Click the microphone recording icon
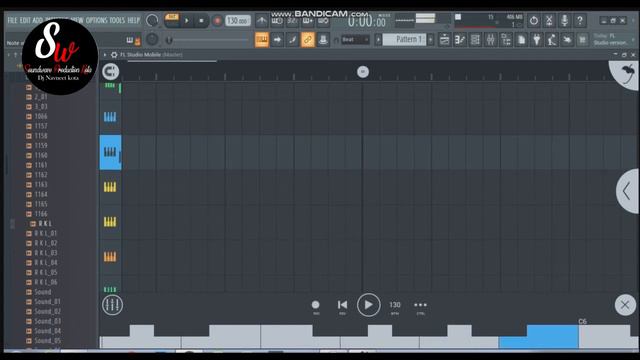The image size is (640, 360). 564,20
